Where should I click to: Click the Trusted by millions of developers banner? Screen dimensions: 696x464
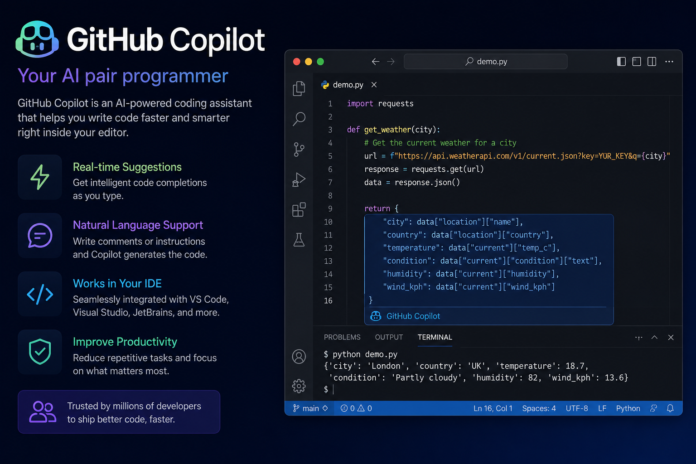[119, 412]
